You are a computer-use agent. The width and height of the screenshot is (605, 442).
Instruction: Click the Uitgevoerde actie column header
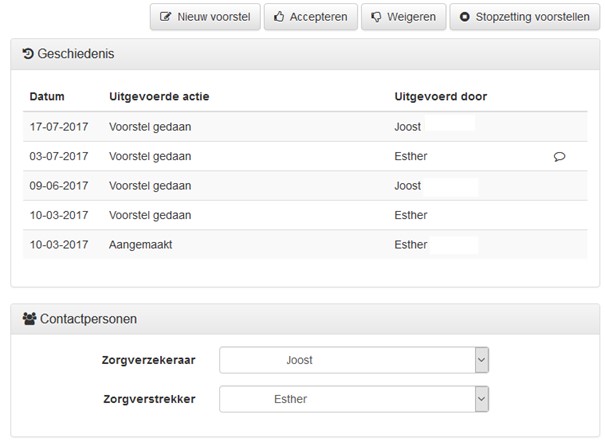159,96
